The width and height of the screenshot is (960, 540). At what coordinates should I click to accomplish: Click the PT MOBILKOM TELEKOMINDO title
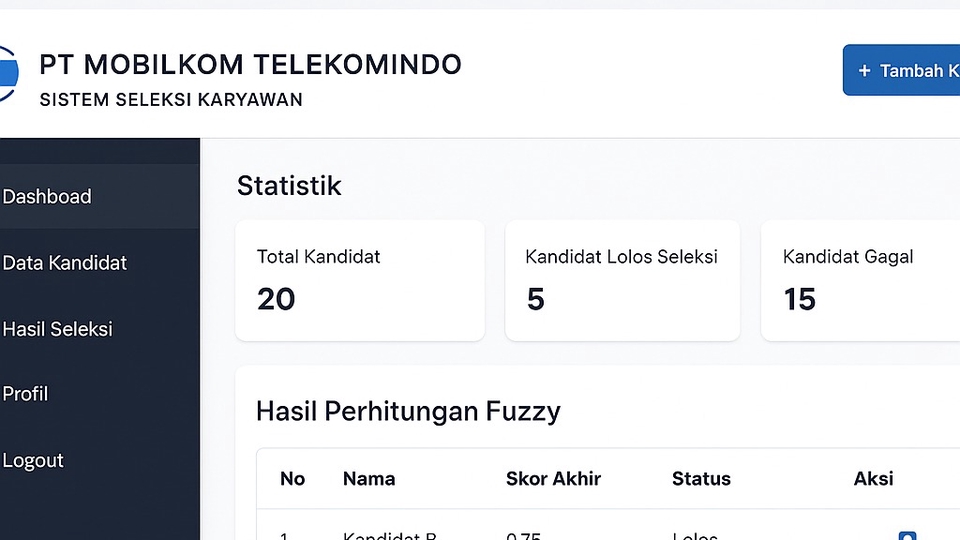pos(250,64)
